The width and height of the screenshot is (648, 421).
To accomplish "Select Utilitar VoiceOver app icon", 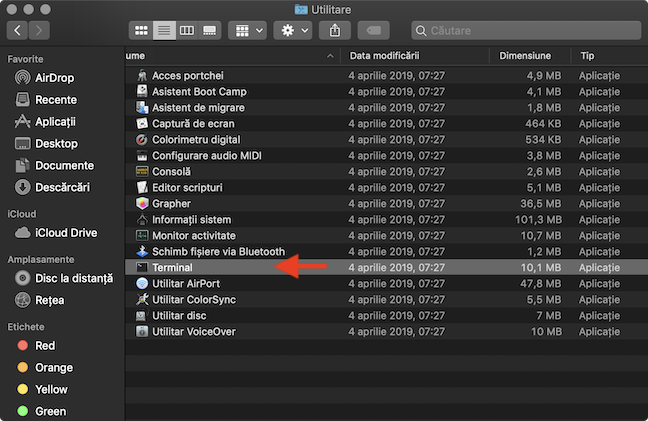I will [x=142, y=331].
